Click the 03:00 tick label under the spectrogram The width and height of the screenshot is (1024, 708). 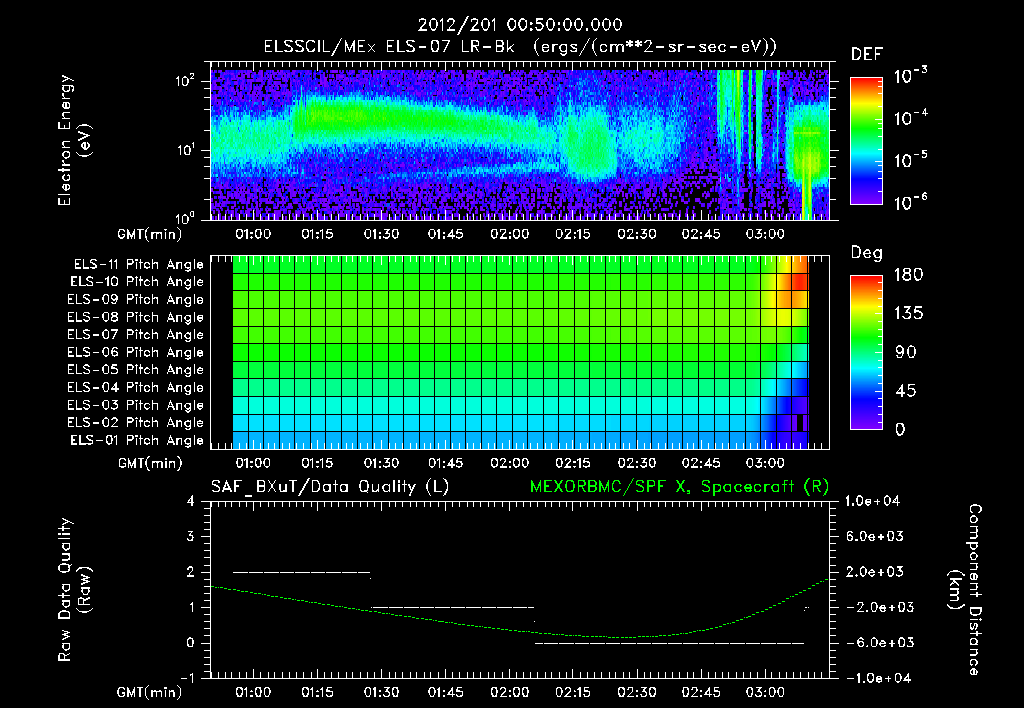click(765, 234)
